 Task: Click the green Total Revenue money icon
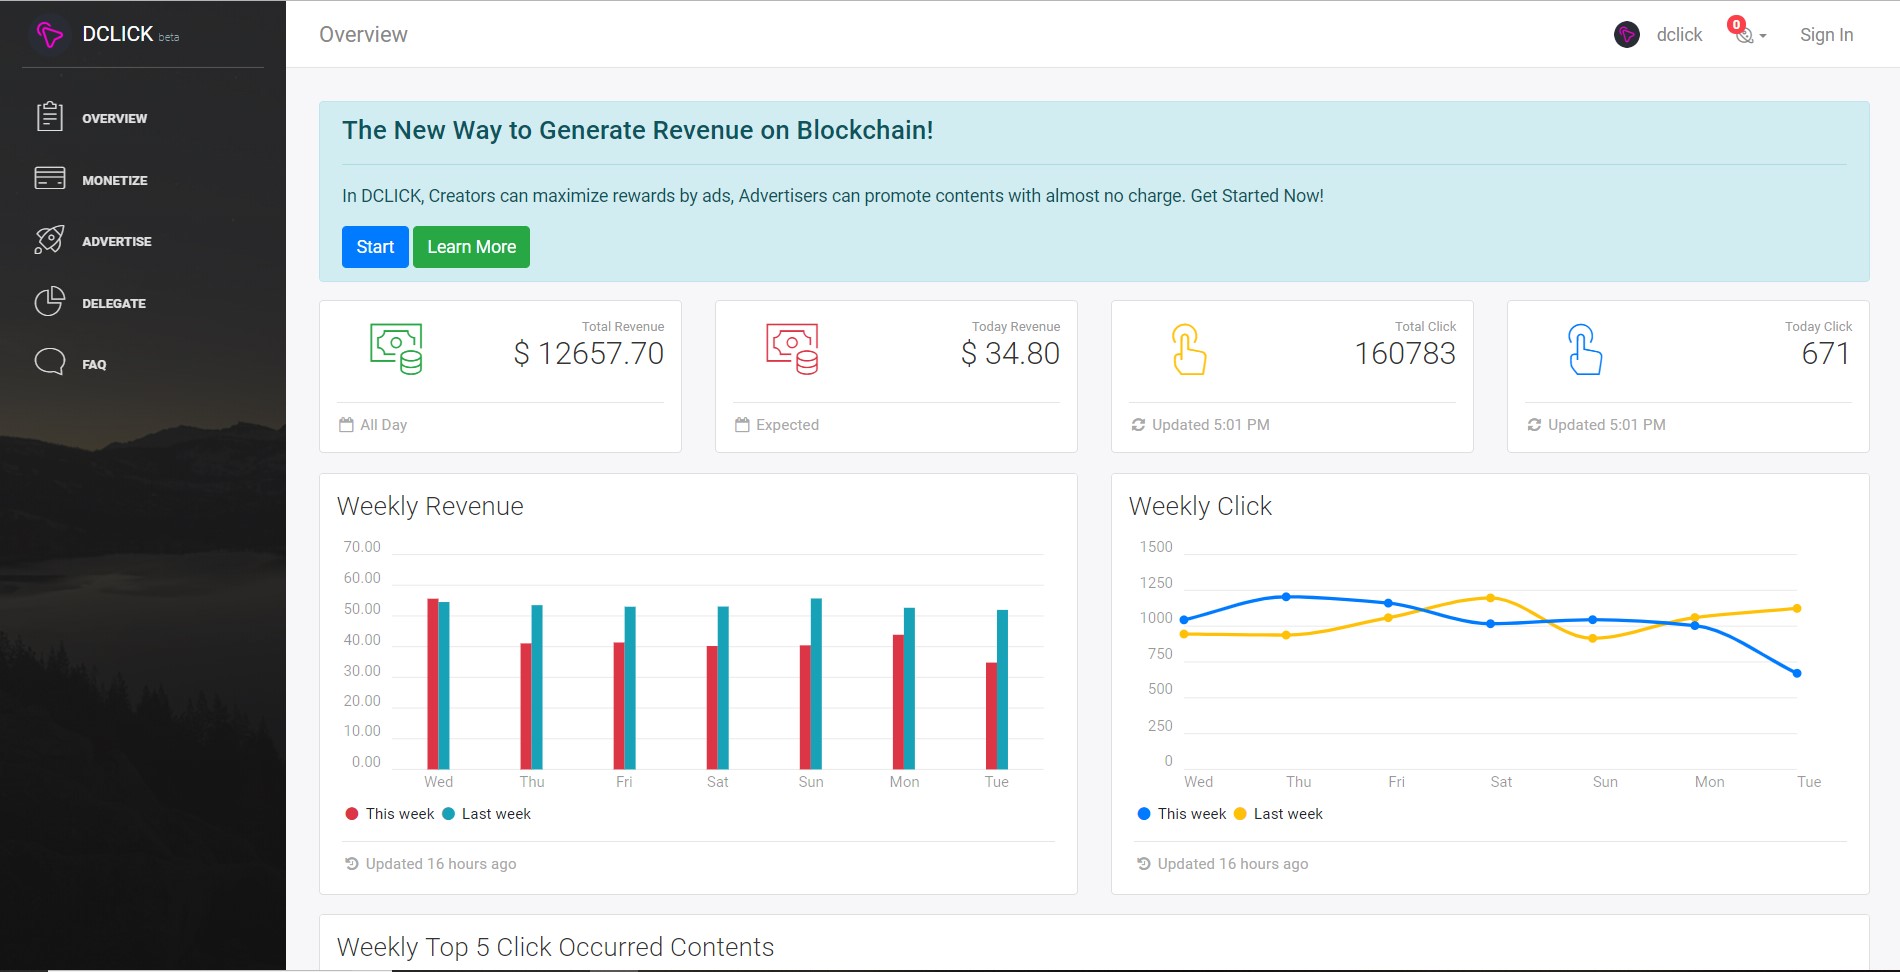pos(396,349)
